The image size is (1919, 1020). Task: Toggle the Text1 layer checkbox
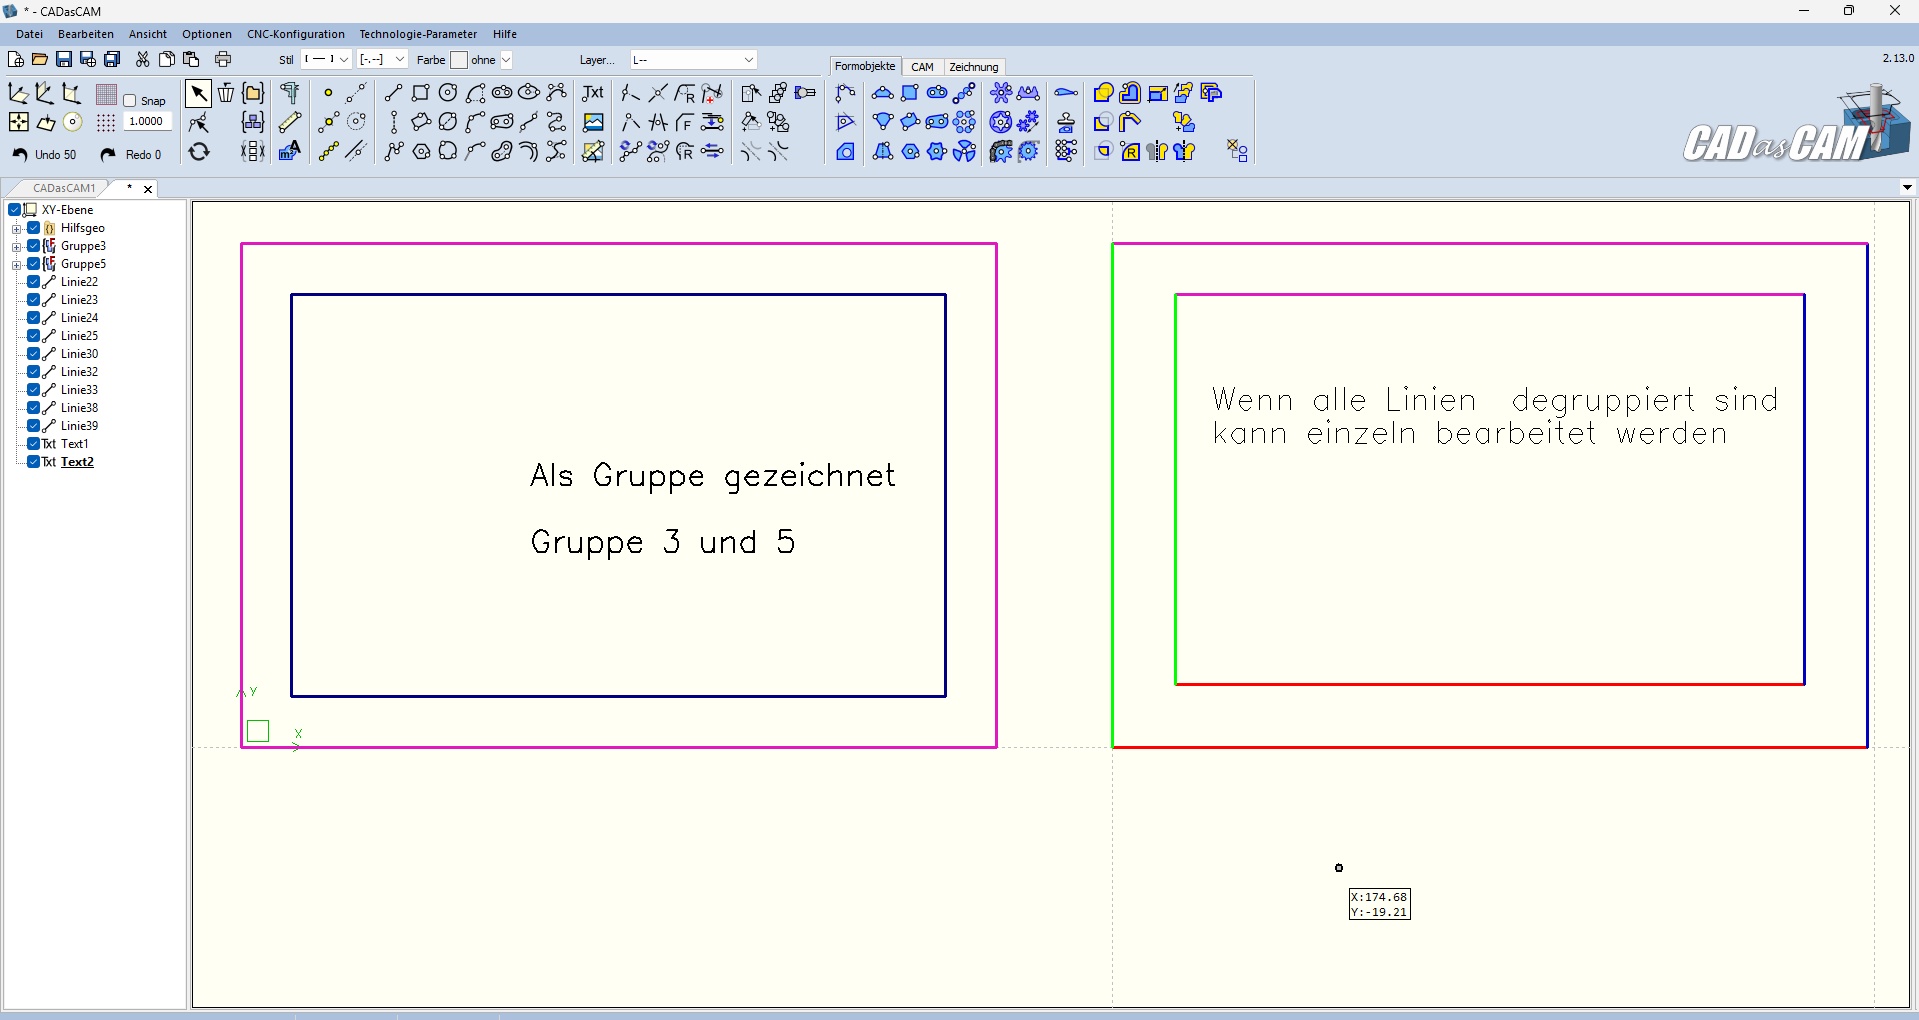click(x=34, y=444)
